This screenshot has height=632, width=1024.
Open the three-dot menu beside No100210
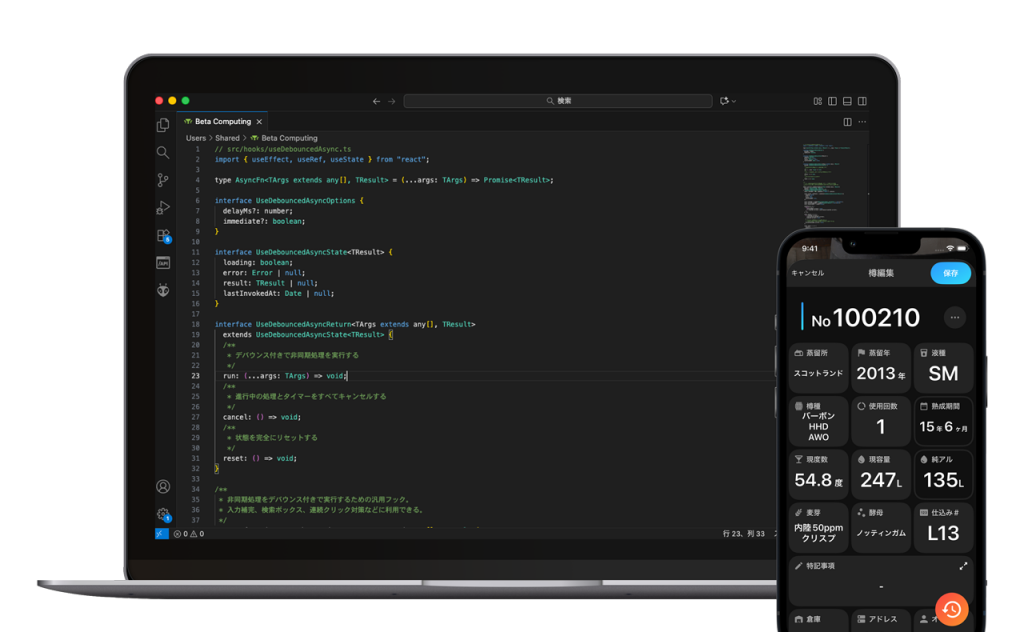tap(954, 317)
